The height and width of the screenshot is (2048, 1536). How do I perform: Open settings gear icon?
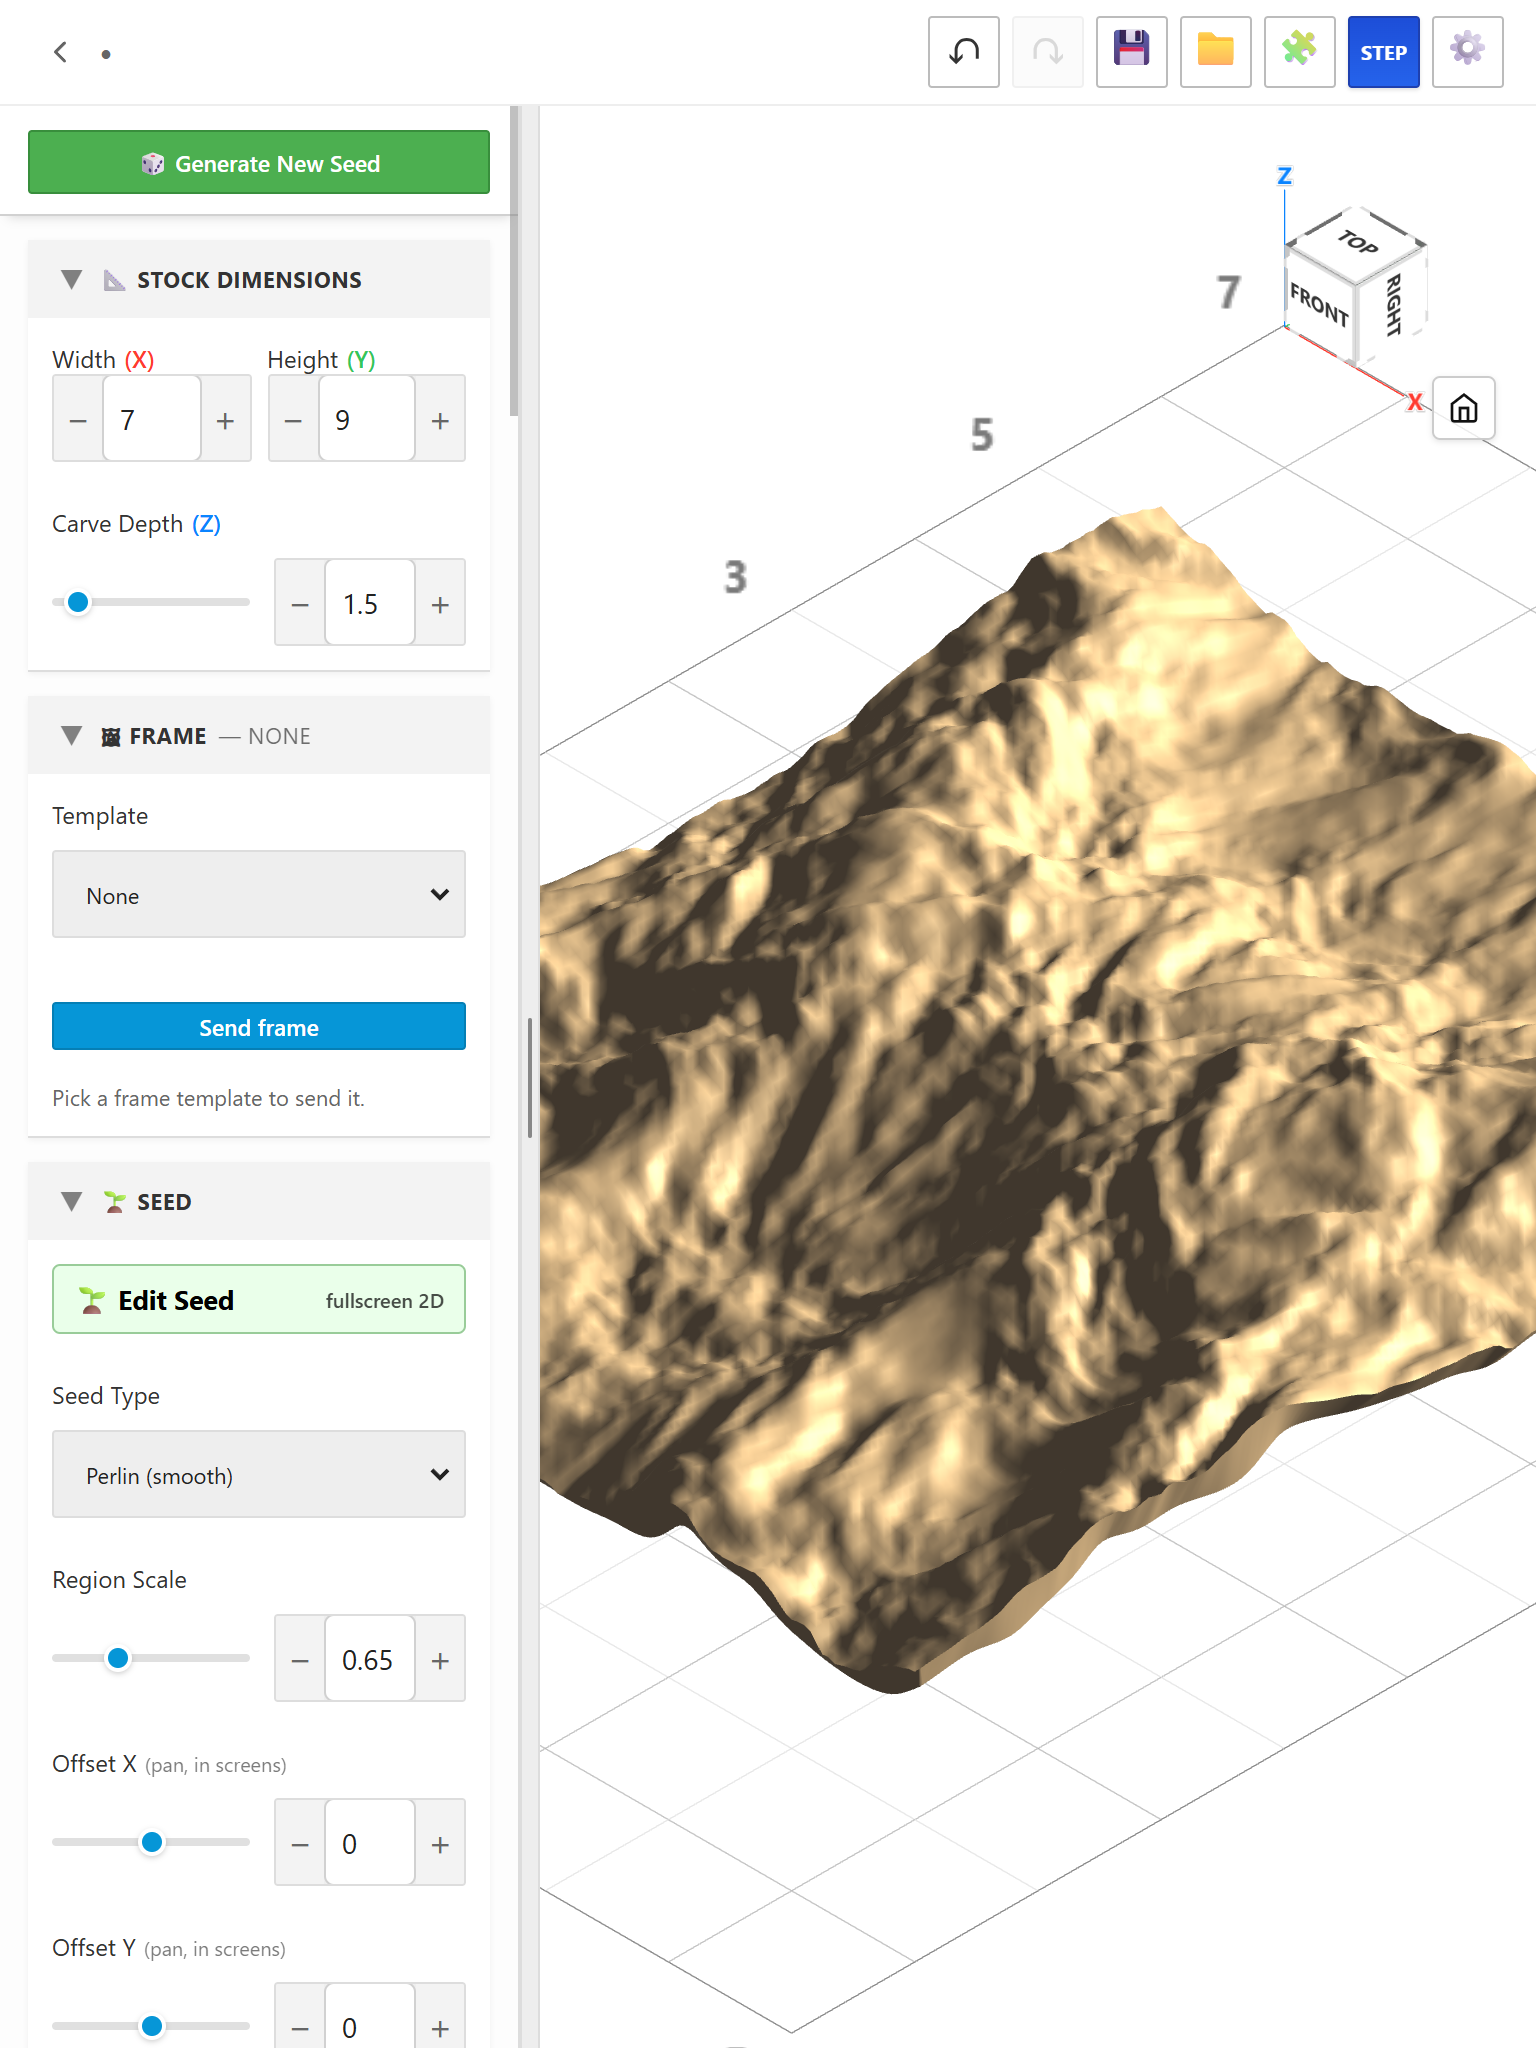(x=1467, y=52)
